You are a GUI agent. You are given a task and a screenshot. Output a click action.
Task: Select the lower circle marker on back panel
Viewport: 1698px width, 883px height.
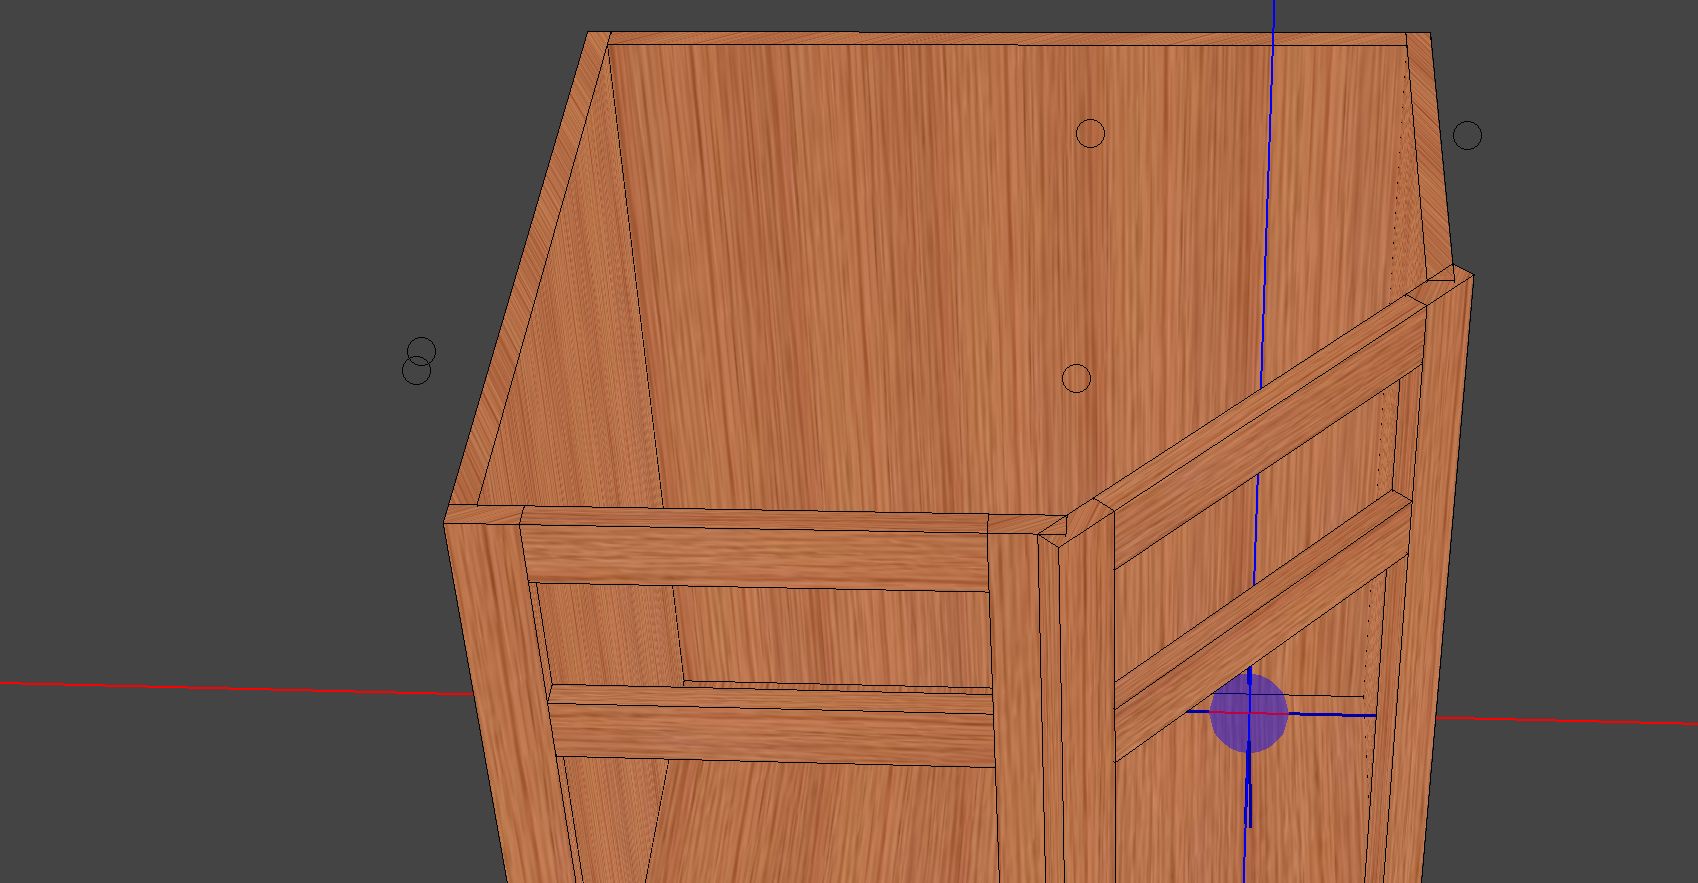click(1076, 379)
